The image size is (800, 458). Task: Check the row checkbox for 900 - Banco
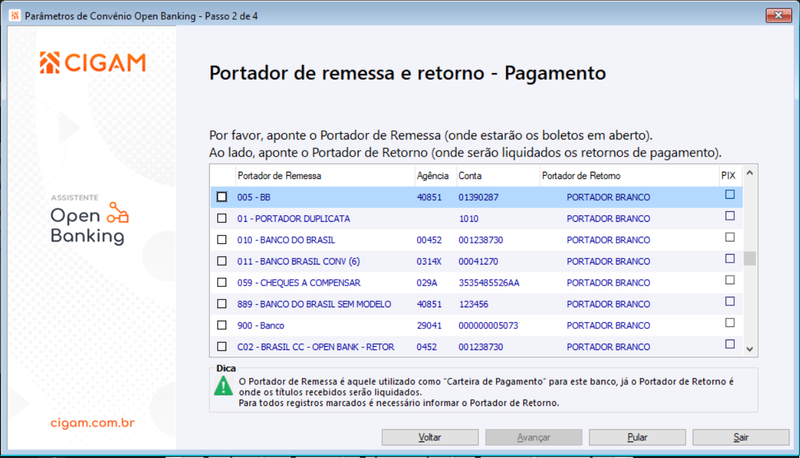[221, 325]
